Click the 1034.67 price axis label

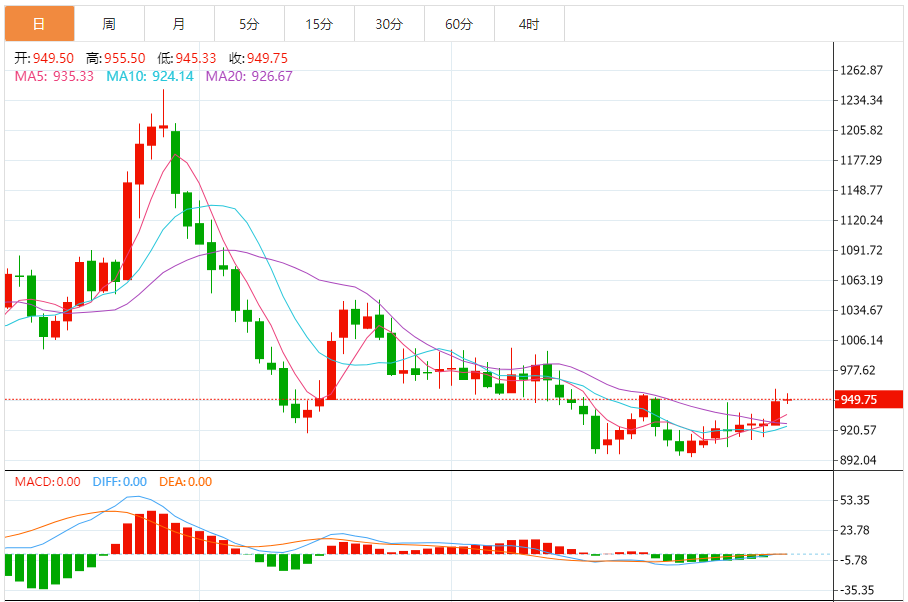861,310
